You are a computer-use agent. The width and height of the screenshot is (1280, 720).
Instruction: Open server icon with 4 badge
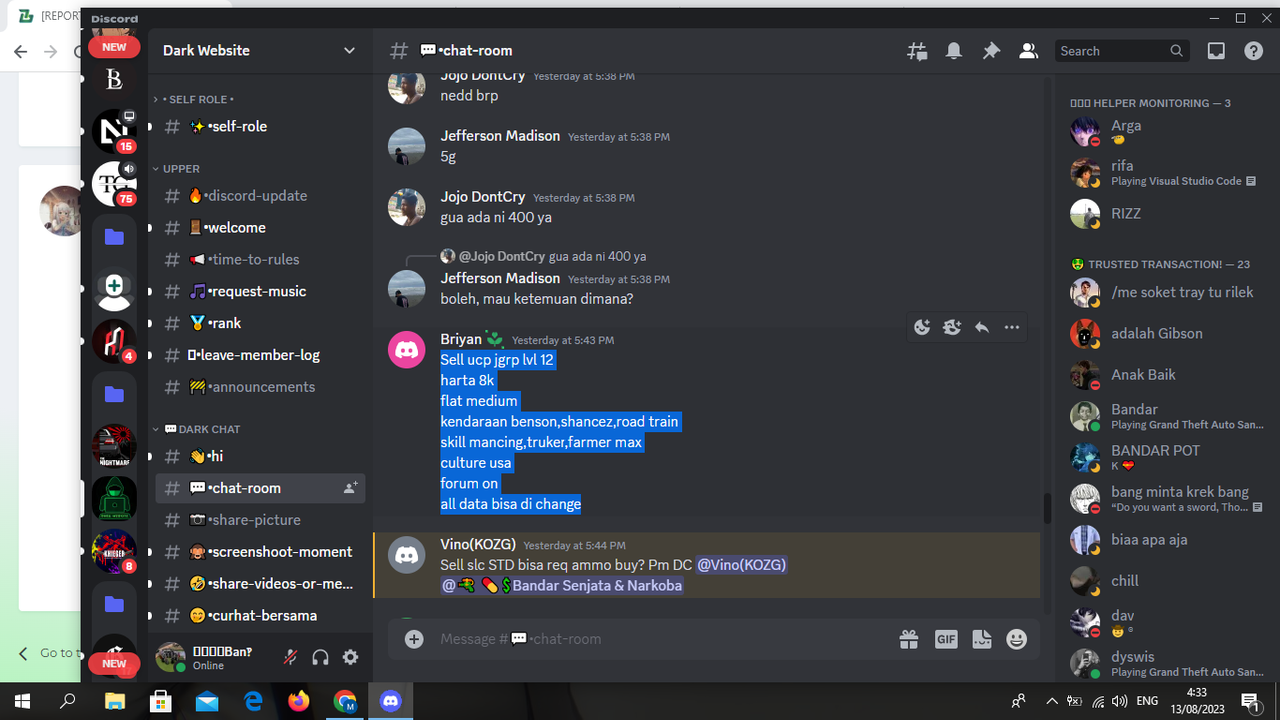[x=114, y=342]
